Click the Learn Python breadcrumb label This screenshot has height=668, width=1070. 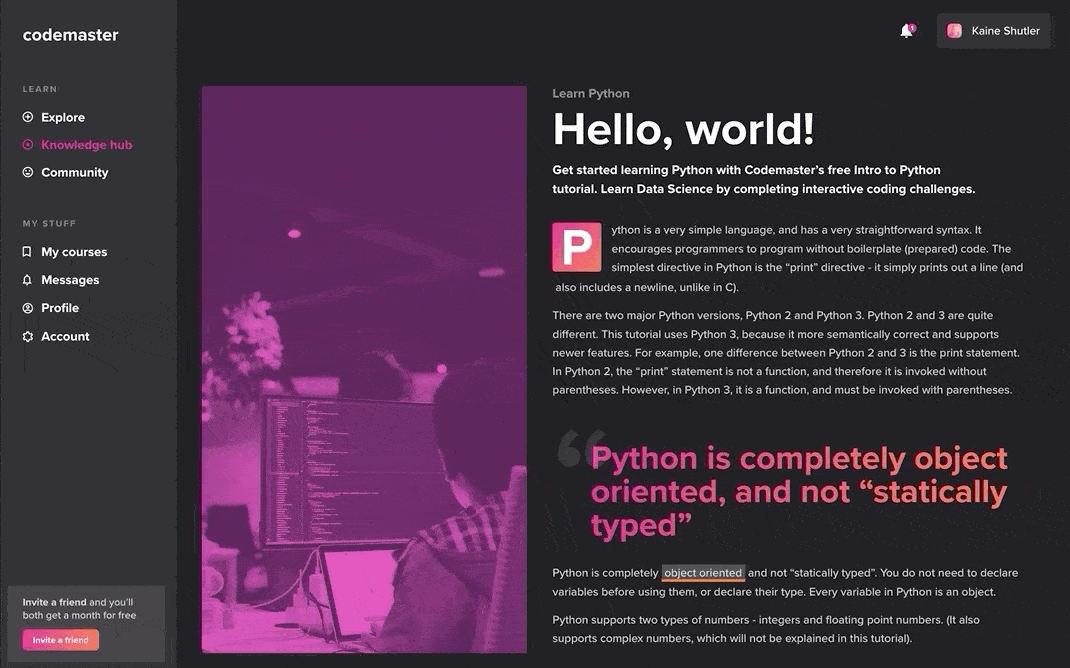pos(591,94)
